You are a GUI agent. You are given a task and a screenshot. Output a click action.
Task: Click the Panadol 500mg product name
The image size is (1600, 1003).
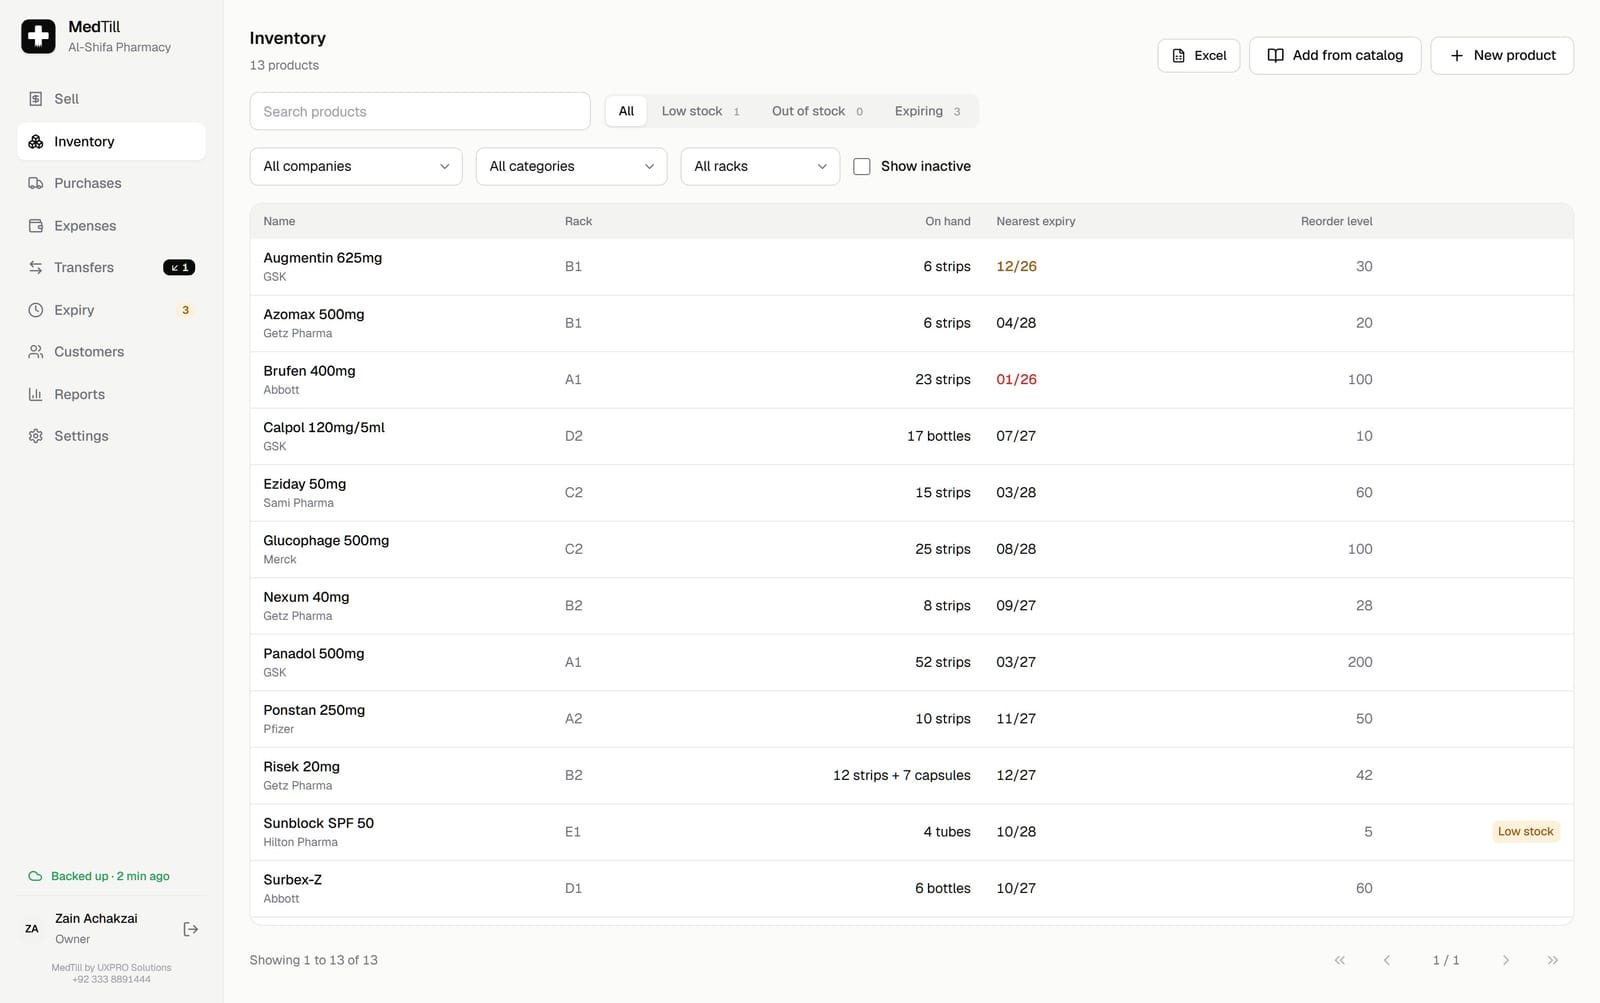click(313, 654)
